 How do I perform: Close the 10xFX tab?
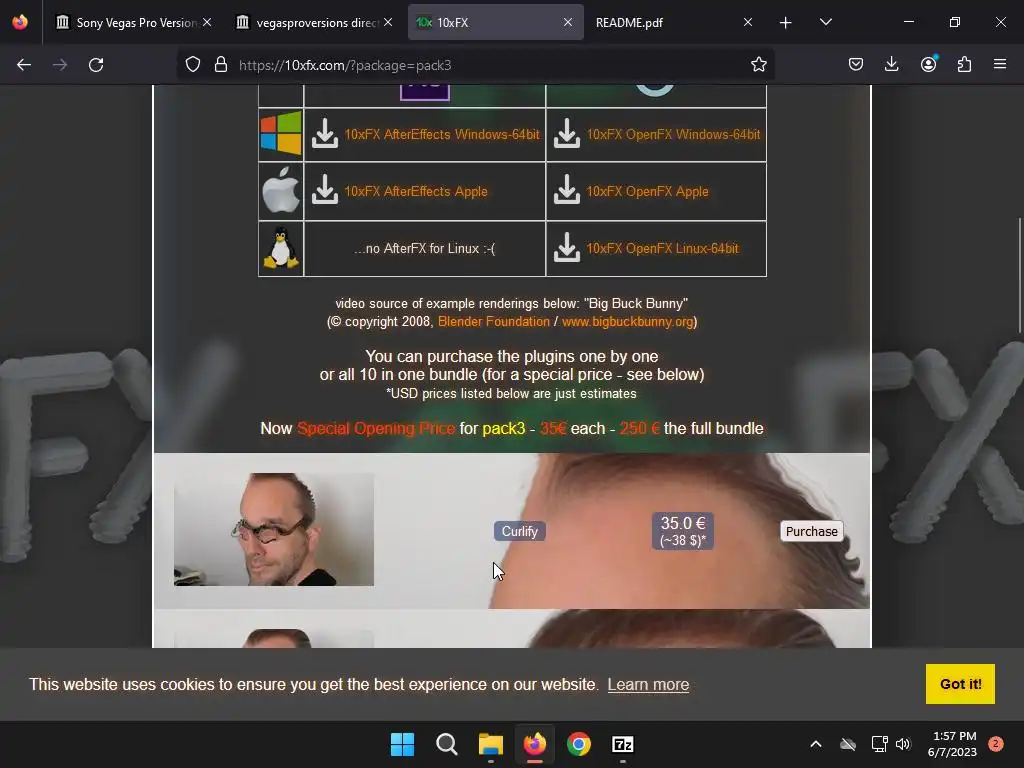568,22
